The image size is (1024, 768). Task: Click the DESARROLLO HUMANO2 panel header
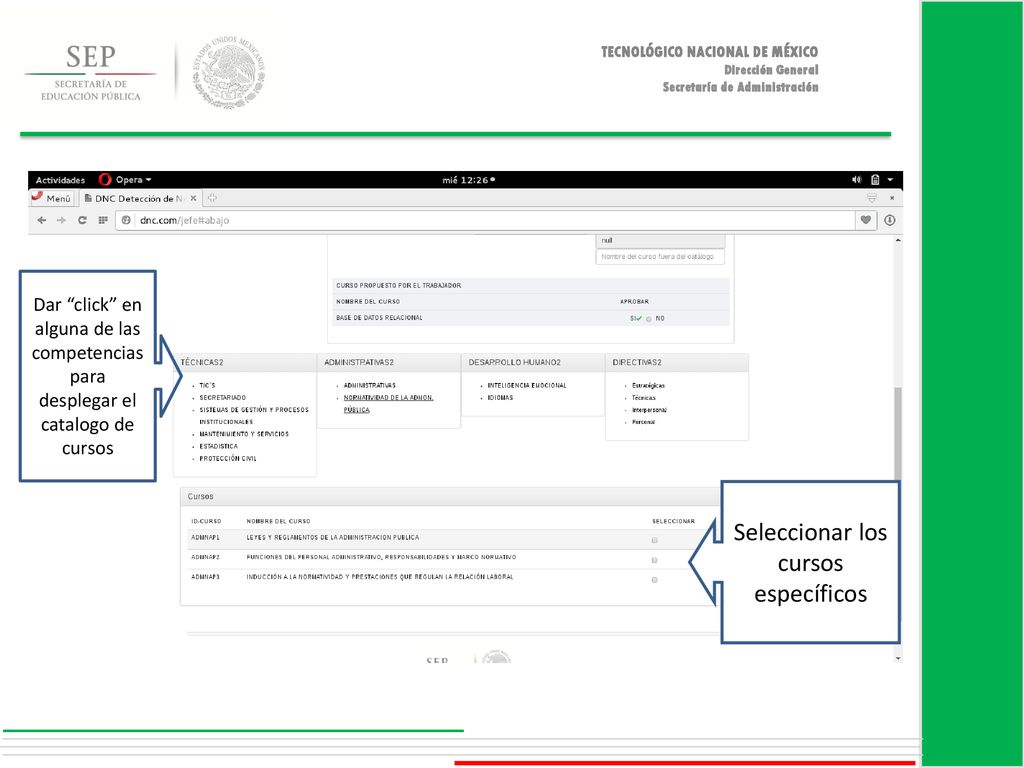point(533,362)
